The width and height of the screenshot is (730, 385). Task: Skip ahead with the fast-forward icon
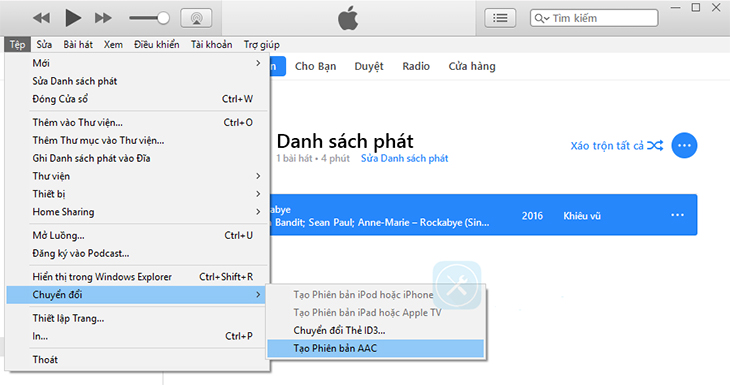point(103,18)
